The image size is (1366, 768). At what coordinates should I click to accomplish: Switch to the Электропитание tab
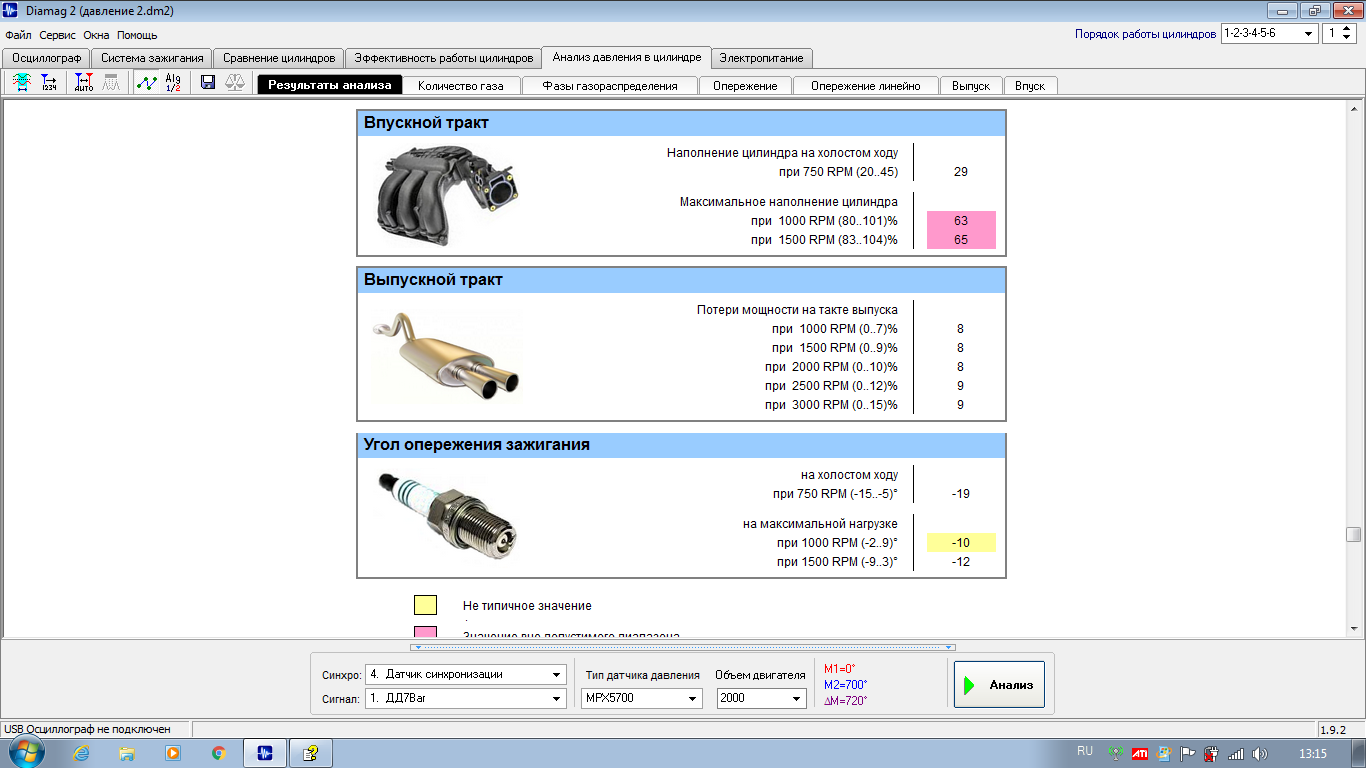pyautogui.click(x=761, y=58)
